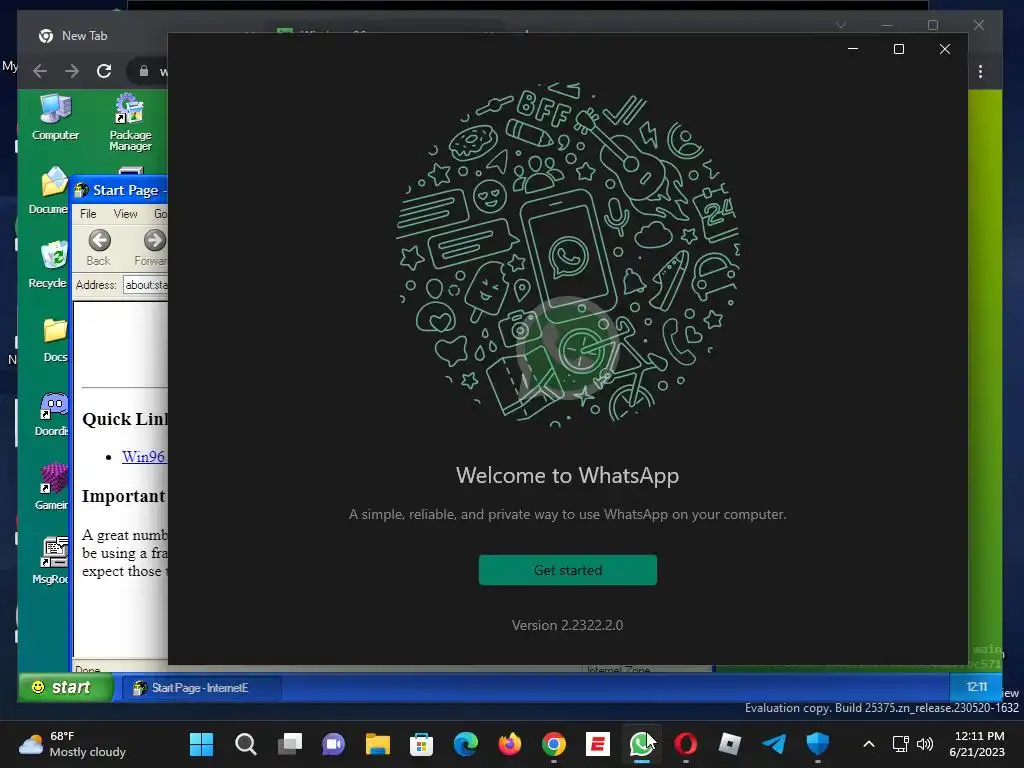1024x768 pixels.
Task: Open the Windows Start menu
Action: [201, 744]
